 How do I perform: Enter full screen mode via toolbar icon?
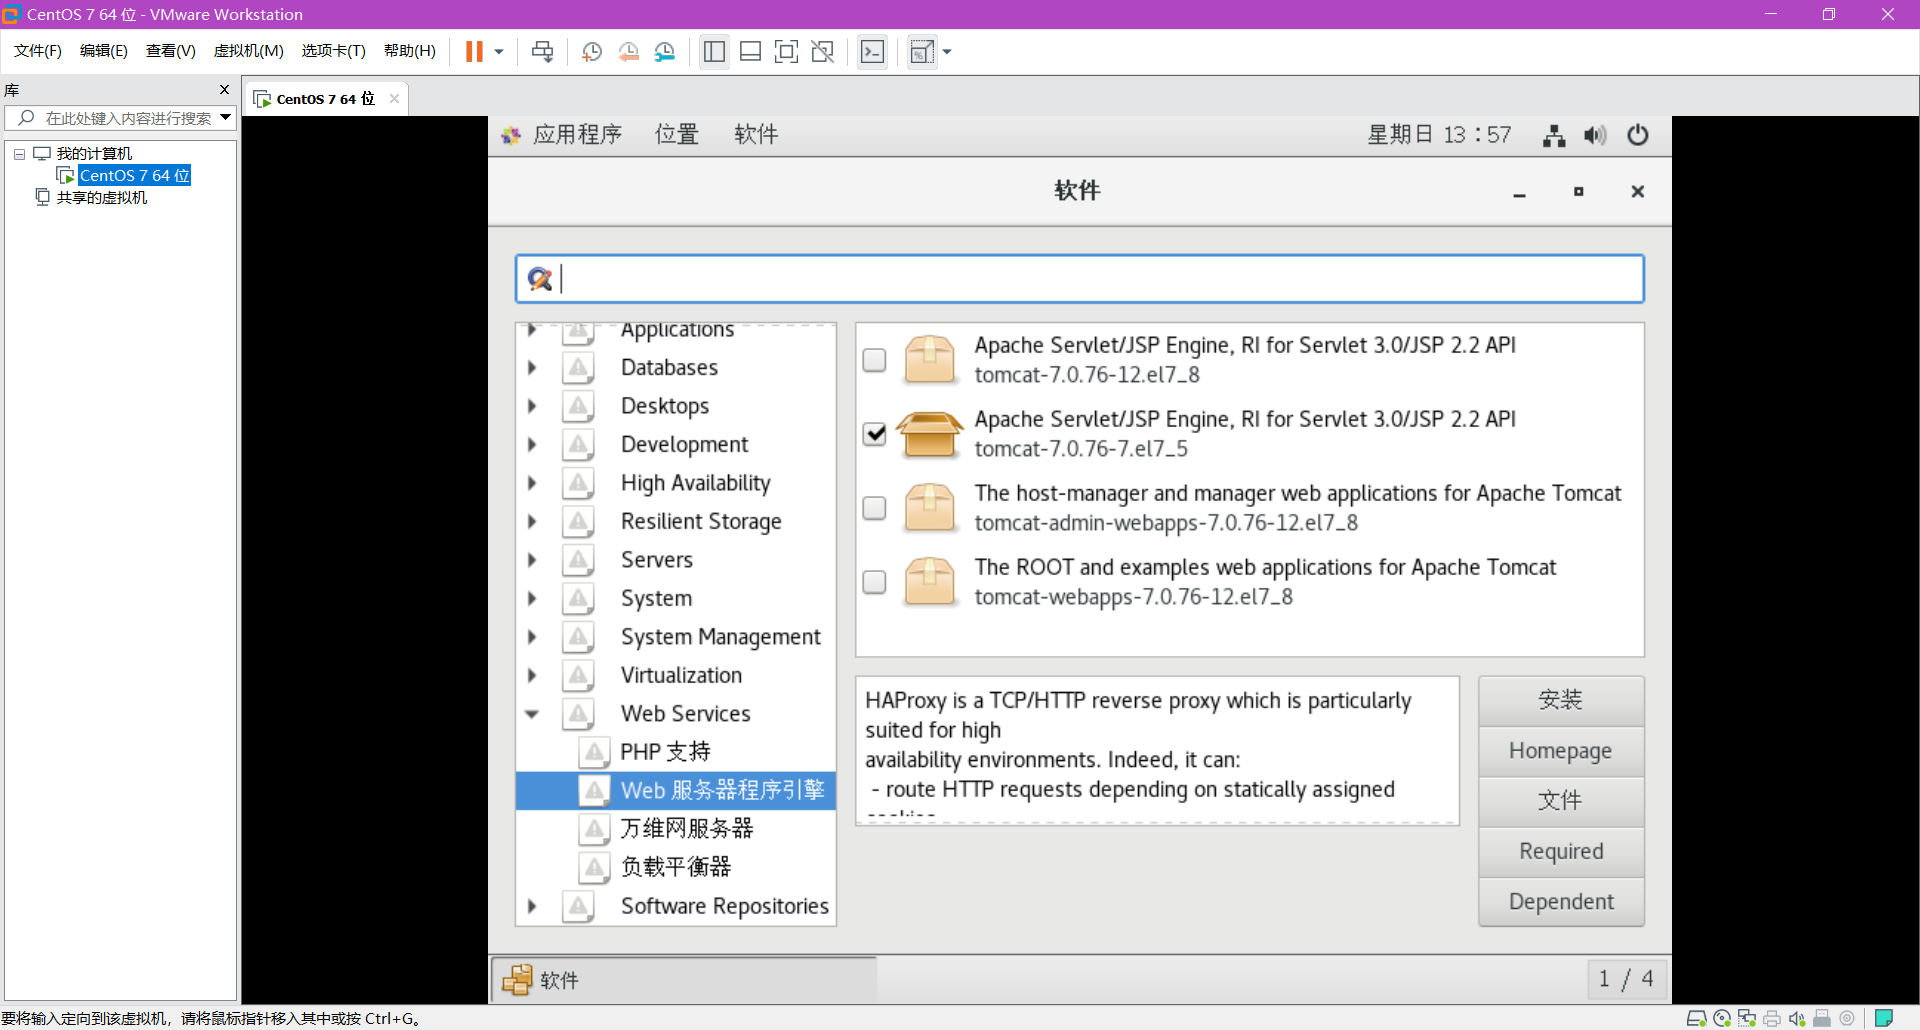pos(787,51)
